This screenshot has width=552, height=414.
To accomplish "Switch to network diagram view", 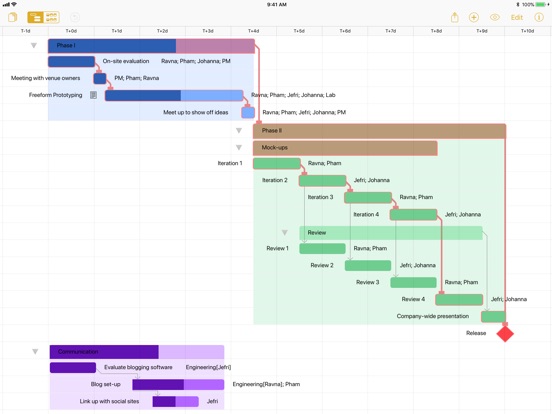I will [x=51, y=17].
